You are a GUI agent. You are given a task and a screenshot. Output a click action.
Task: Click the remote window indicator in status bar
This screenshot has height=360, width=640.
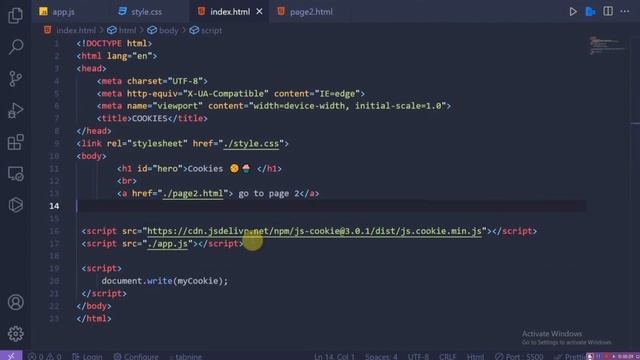(x=11, y=356)
